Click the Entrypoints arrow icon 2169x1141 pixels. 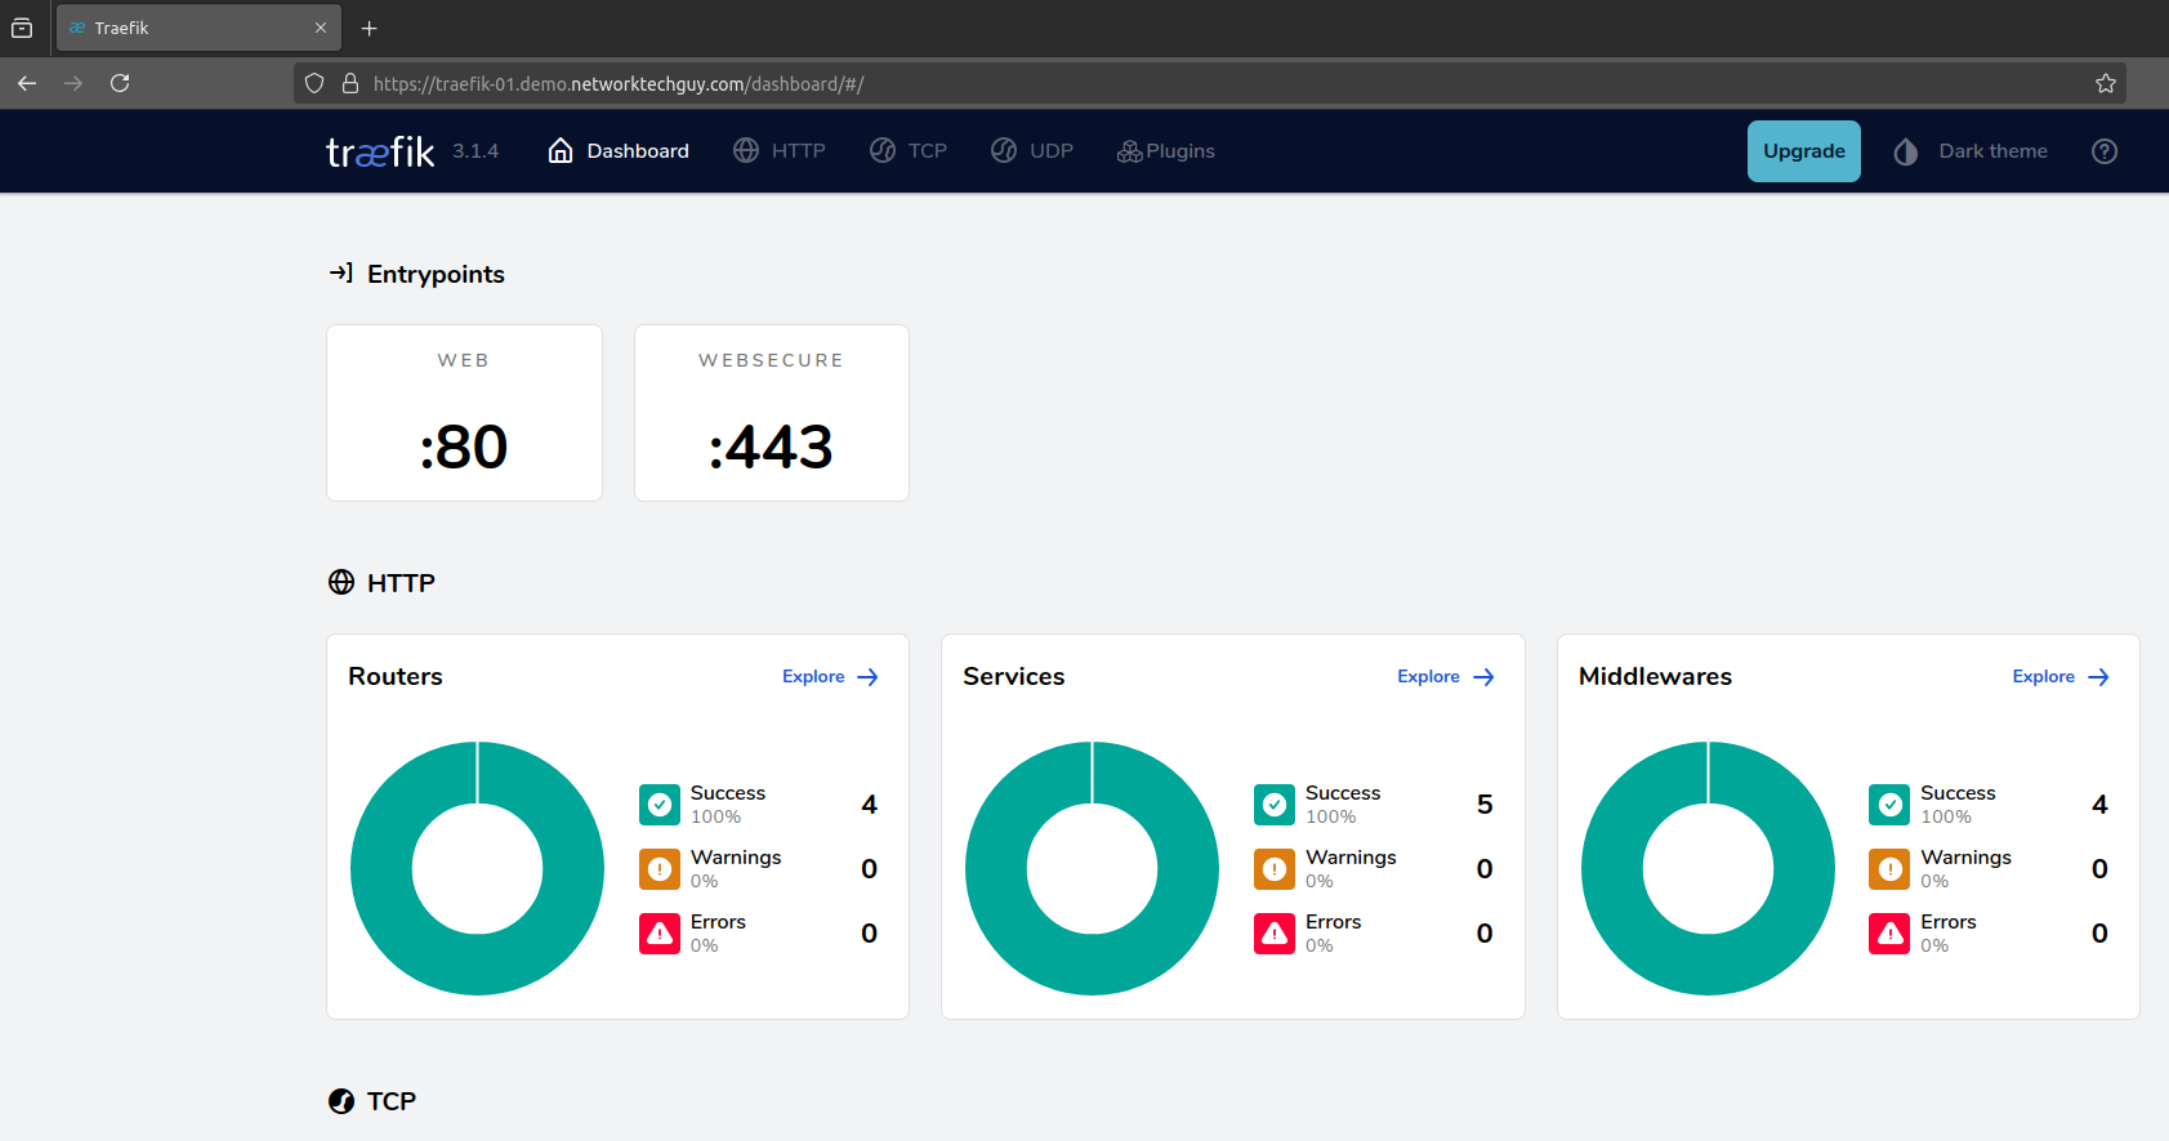tap(341, 273)
